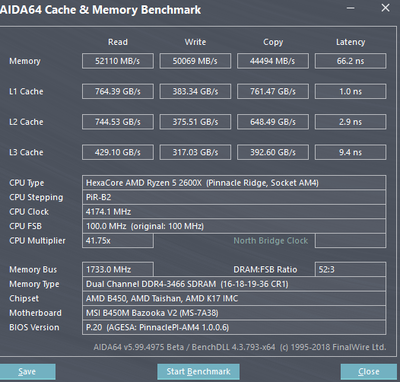Click the Memory Type field DDR4-3466
The height and width of the screenshot is (382, 400).
[x=234, y=284]
